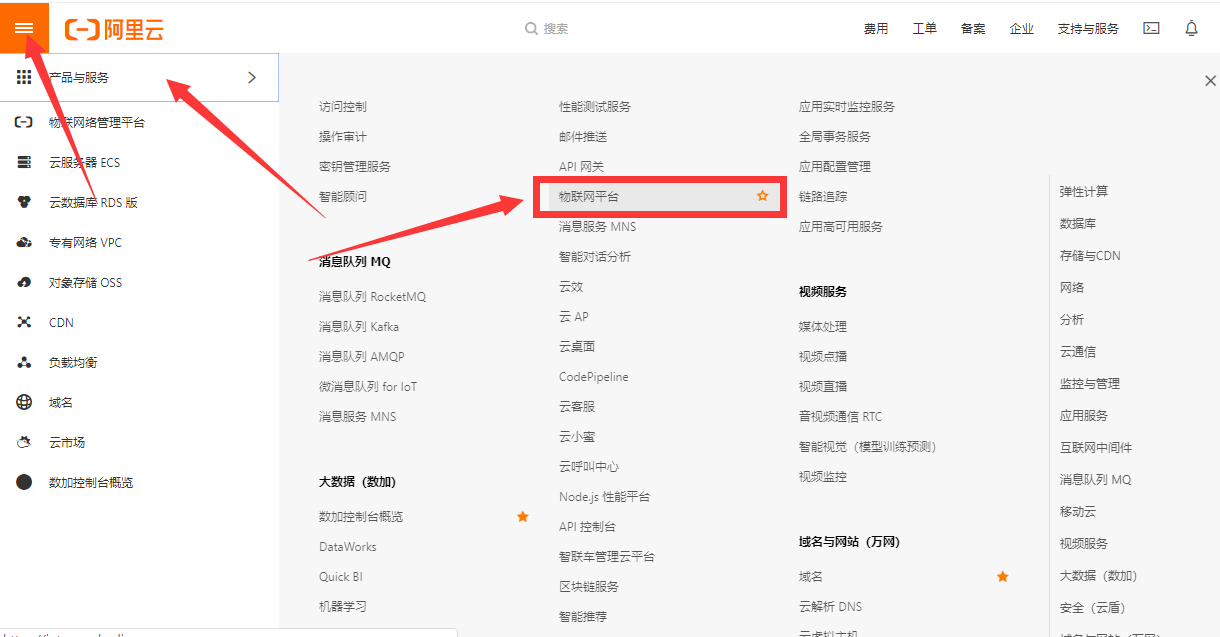
Task: Select 弹性计算 category on right
Action: pyautogui.click(x=1084, y=191)
